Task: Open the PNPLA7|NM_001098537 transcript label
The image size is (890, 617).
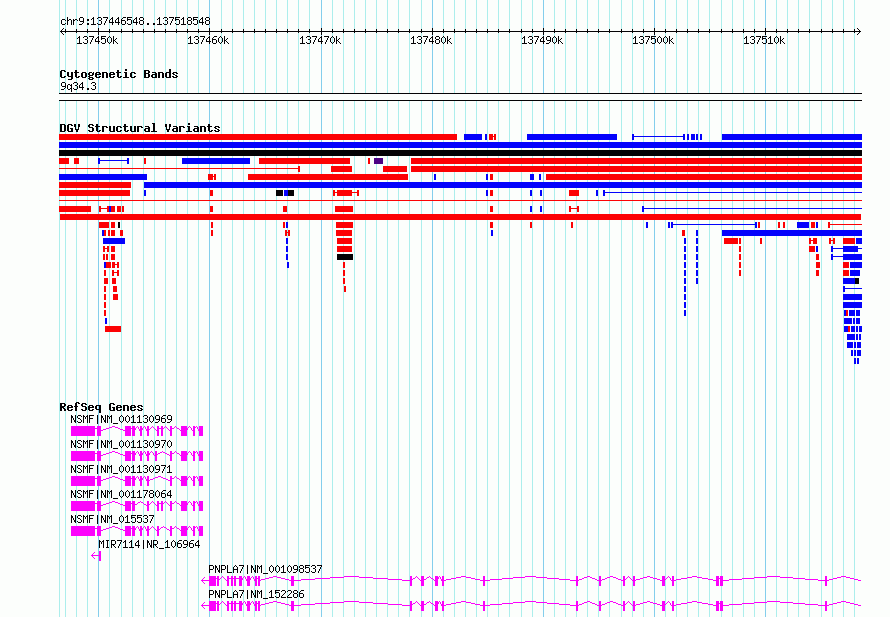Action: click(265, 569)
